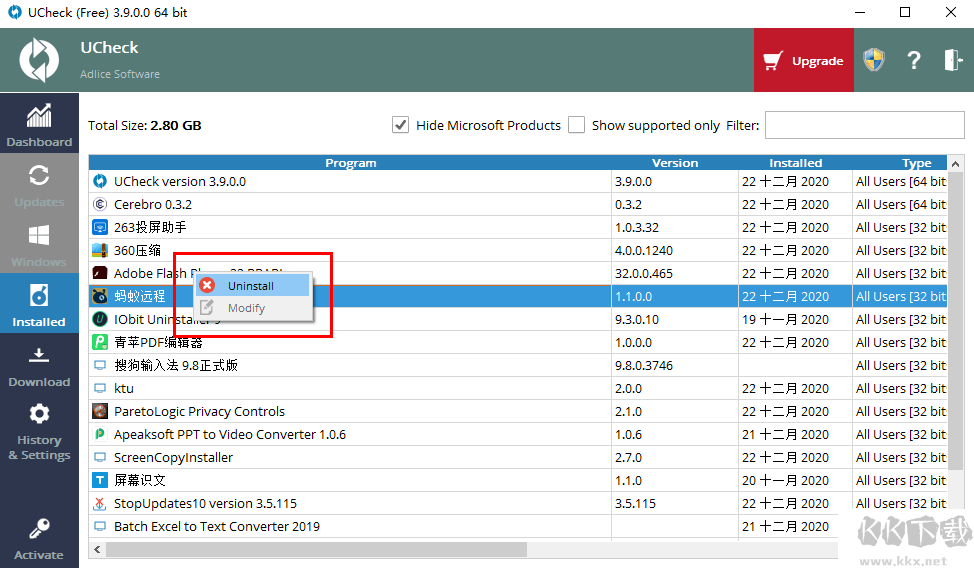Open the Dashboard sidebar section
This screenshot has height=568, width=974.
[x=39, y=124]
